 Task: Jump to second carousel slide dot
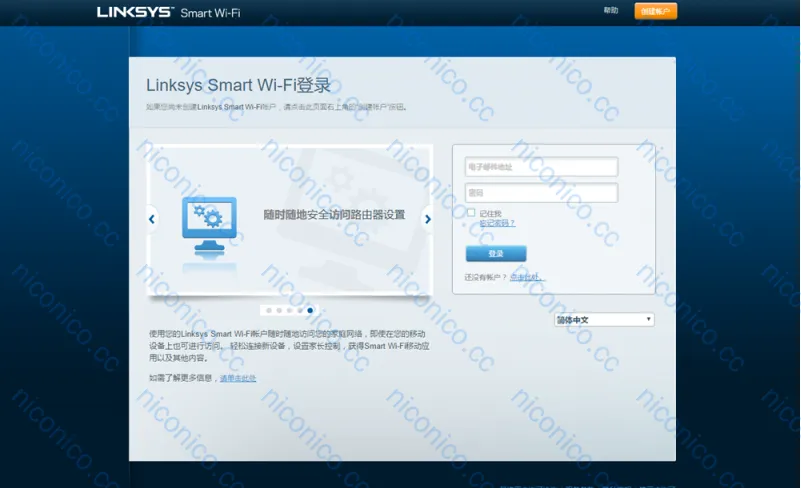pos(279,310)
